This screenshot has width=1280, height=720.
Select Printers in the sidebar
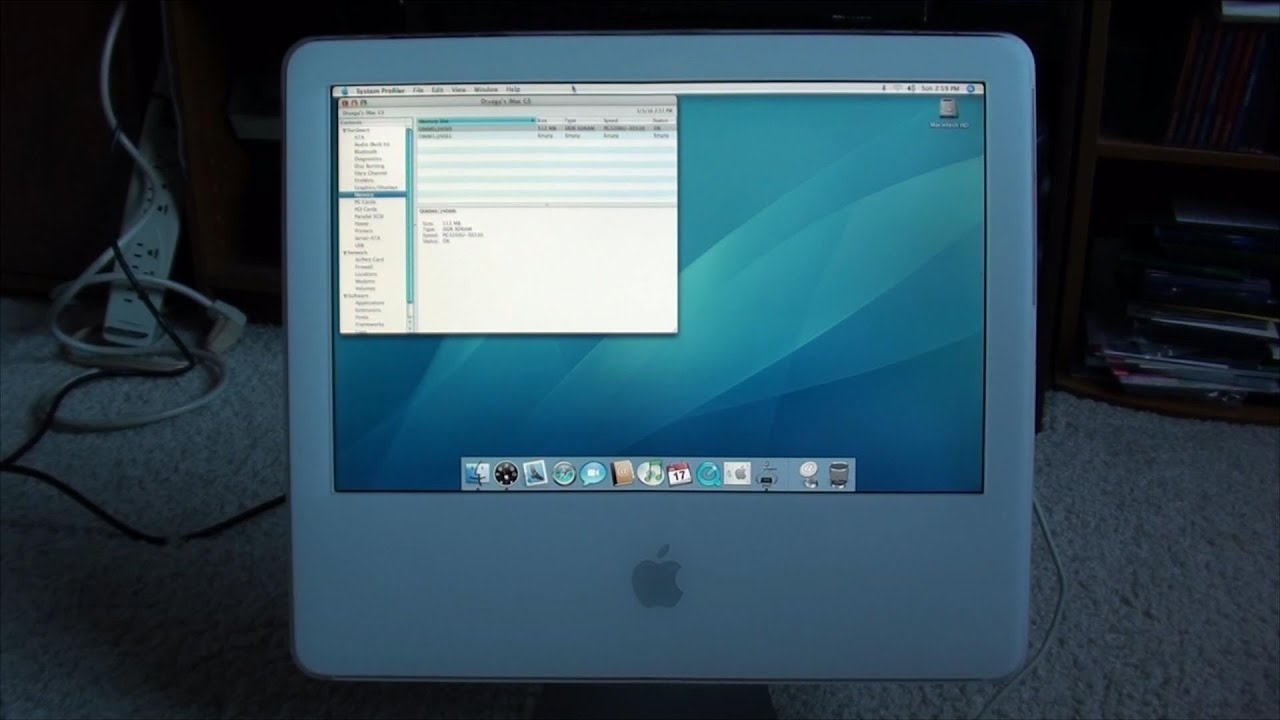(364, 231)
